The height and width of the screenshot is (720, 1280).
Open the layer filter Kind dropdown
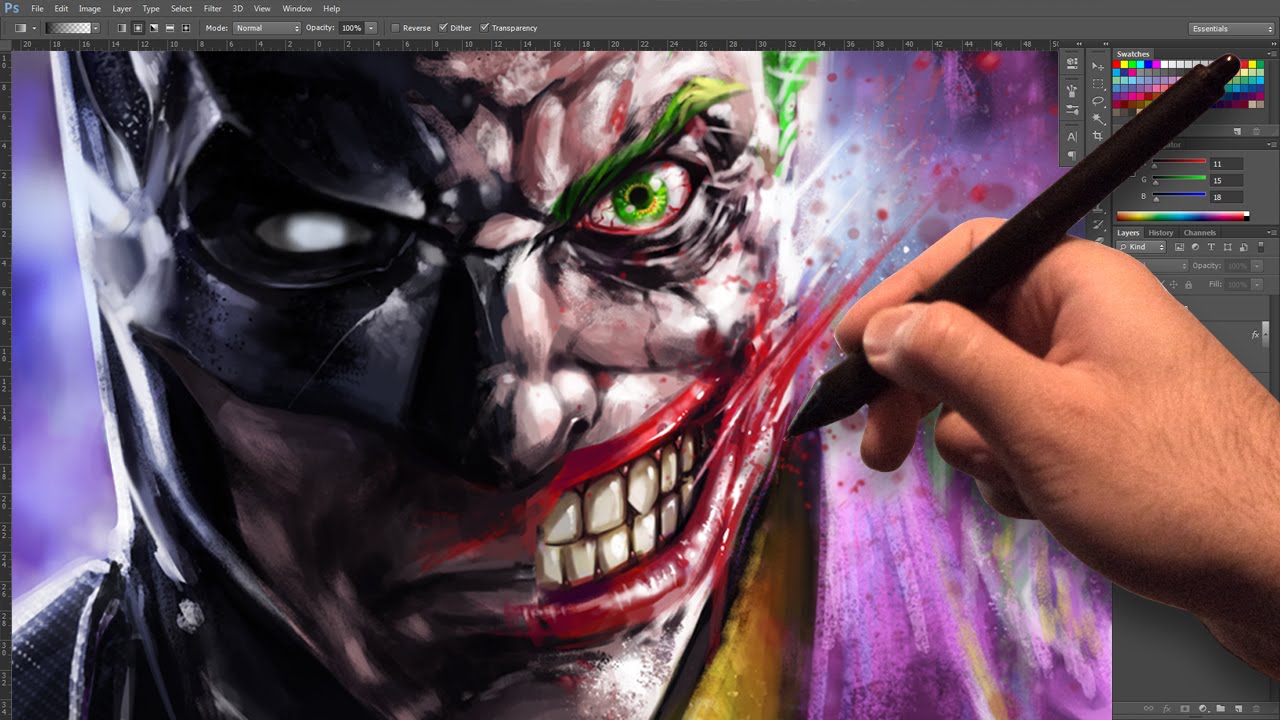tap(1141, 247)
